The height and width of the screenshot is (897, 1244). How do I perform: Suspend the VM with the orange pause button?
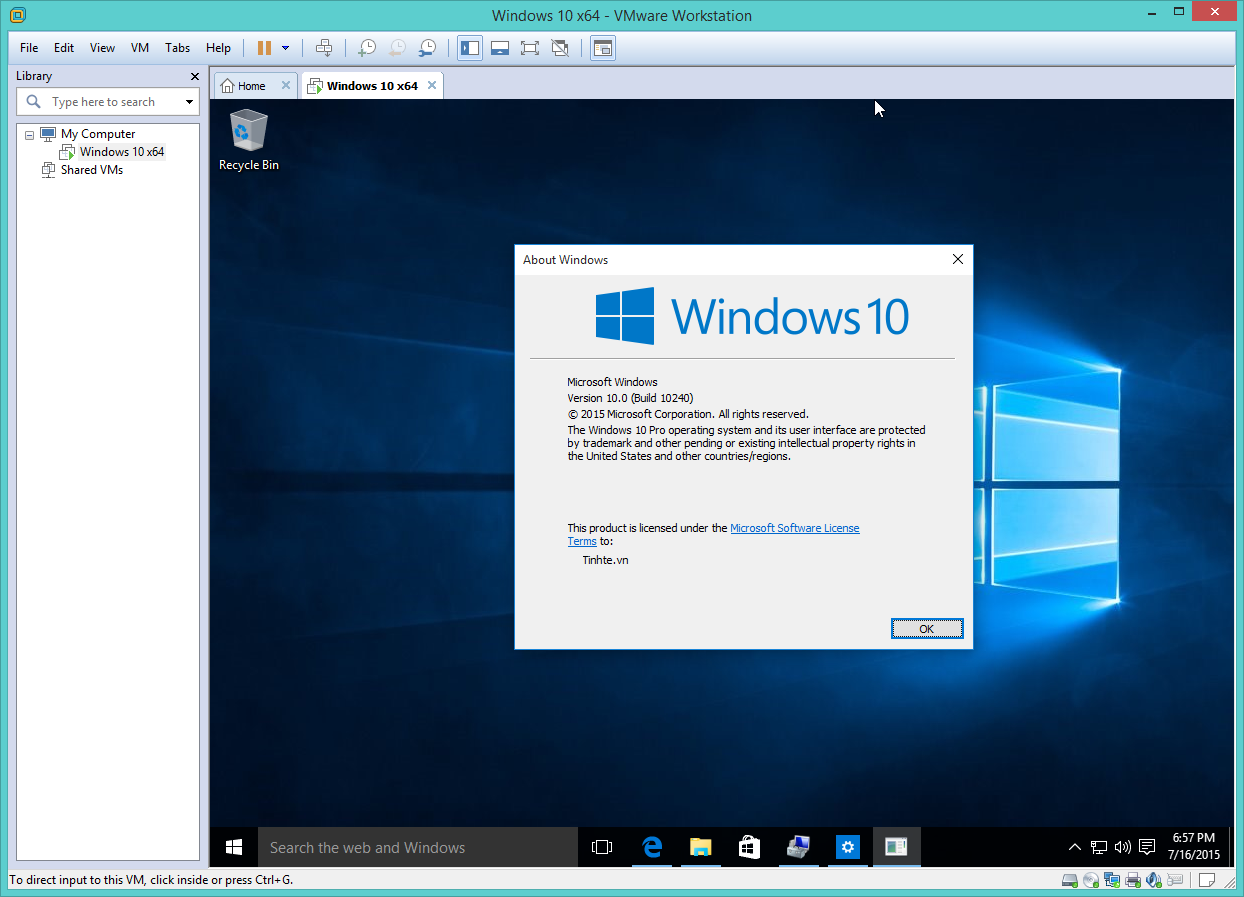pyautogui.click(x=264, y=48)
